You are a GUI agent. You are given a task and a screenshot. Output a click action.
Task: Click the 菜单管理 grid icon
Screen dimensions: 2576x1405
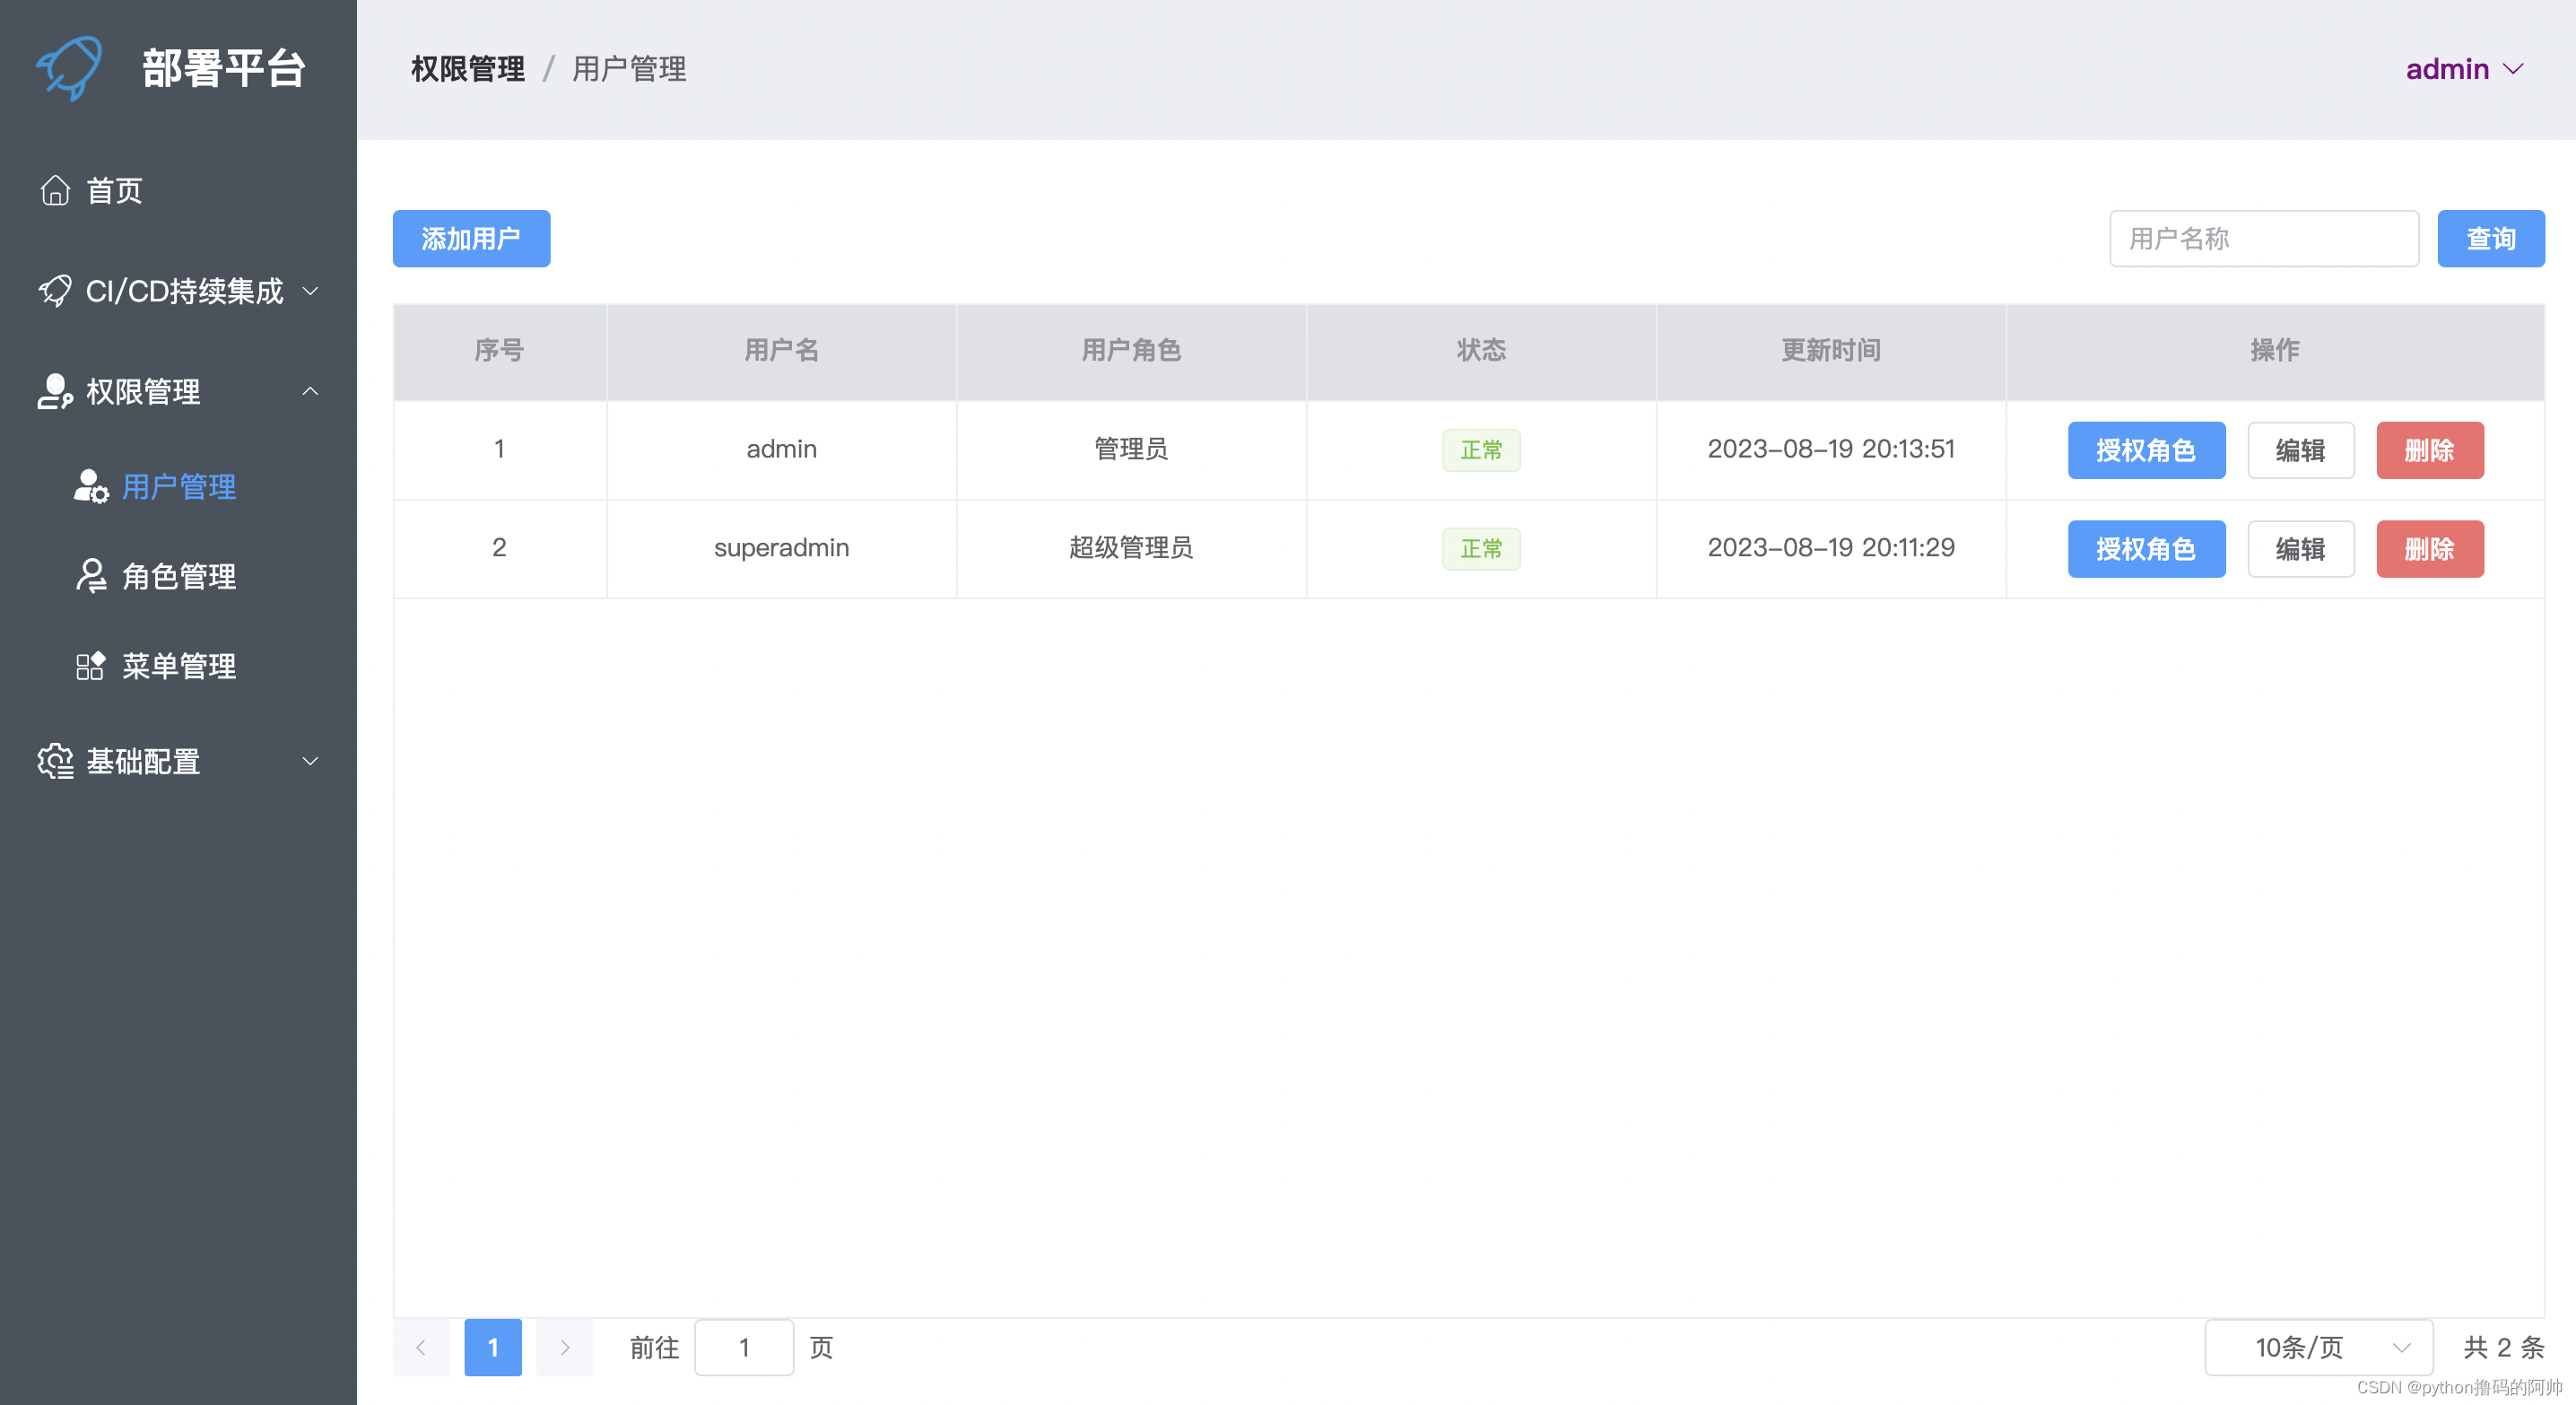91,666
